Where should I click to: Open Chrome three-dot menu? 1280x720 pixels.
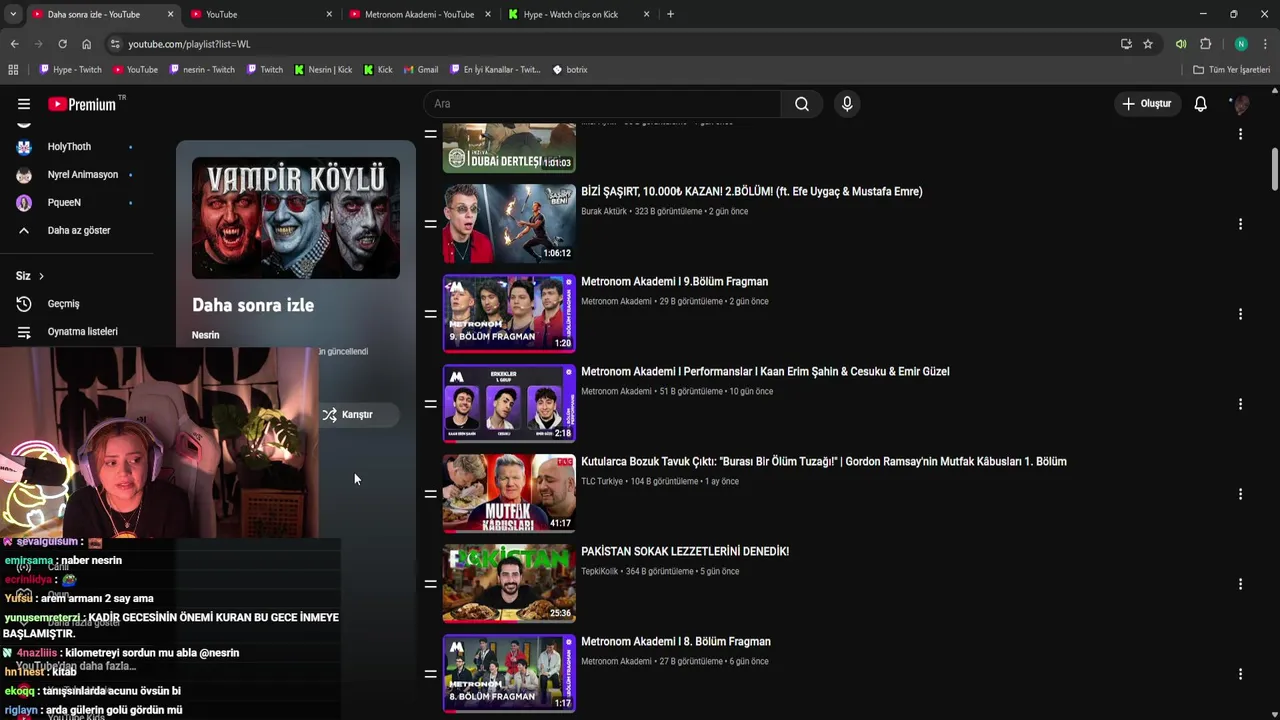point(1265,44)
